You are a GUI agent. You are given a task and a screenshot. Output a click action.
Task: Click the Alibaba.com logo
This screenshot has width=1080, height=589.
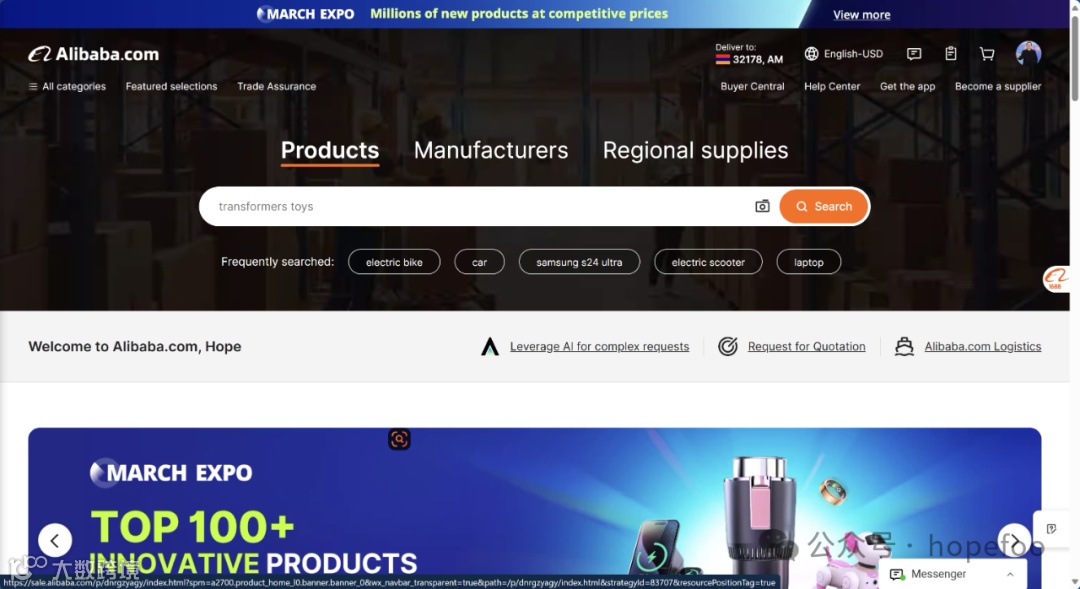pyautogui.click(x=94, y=54)
